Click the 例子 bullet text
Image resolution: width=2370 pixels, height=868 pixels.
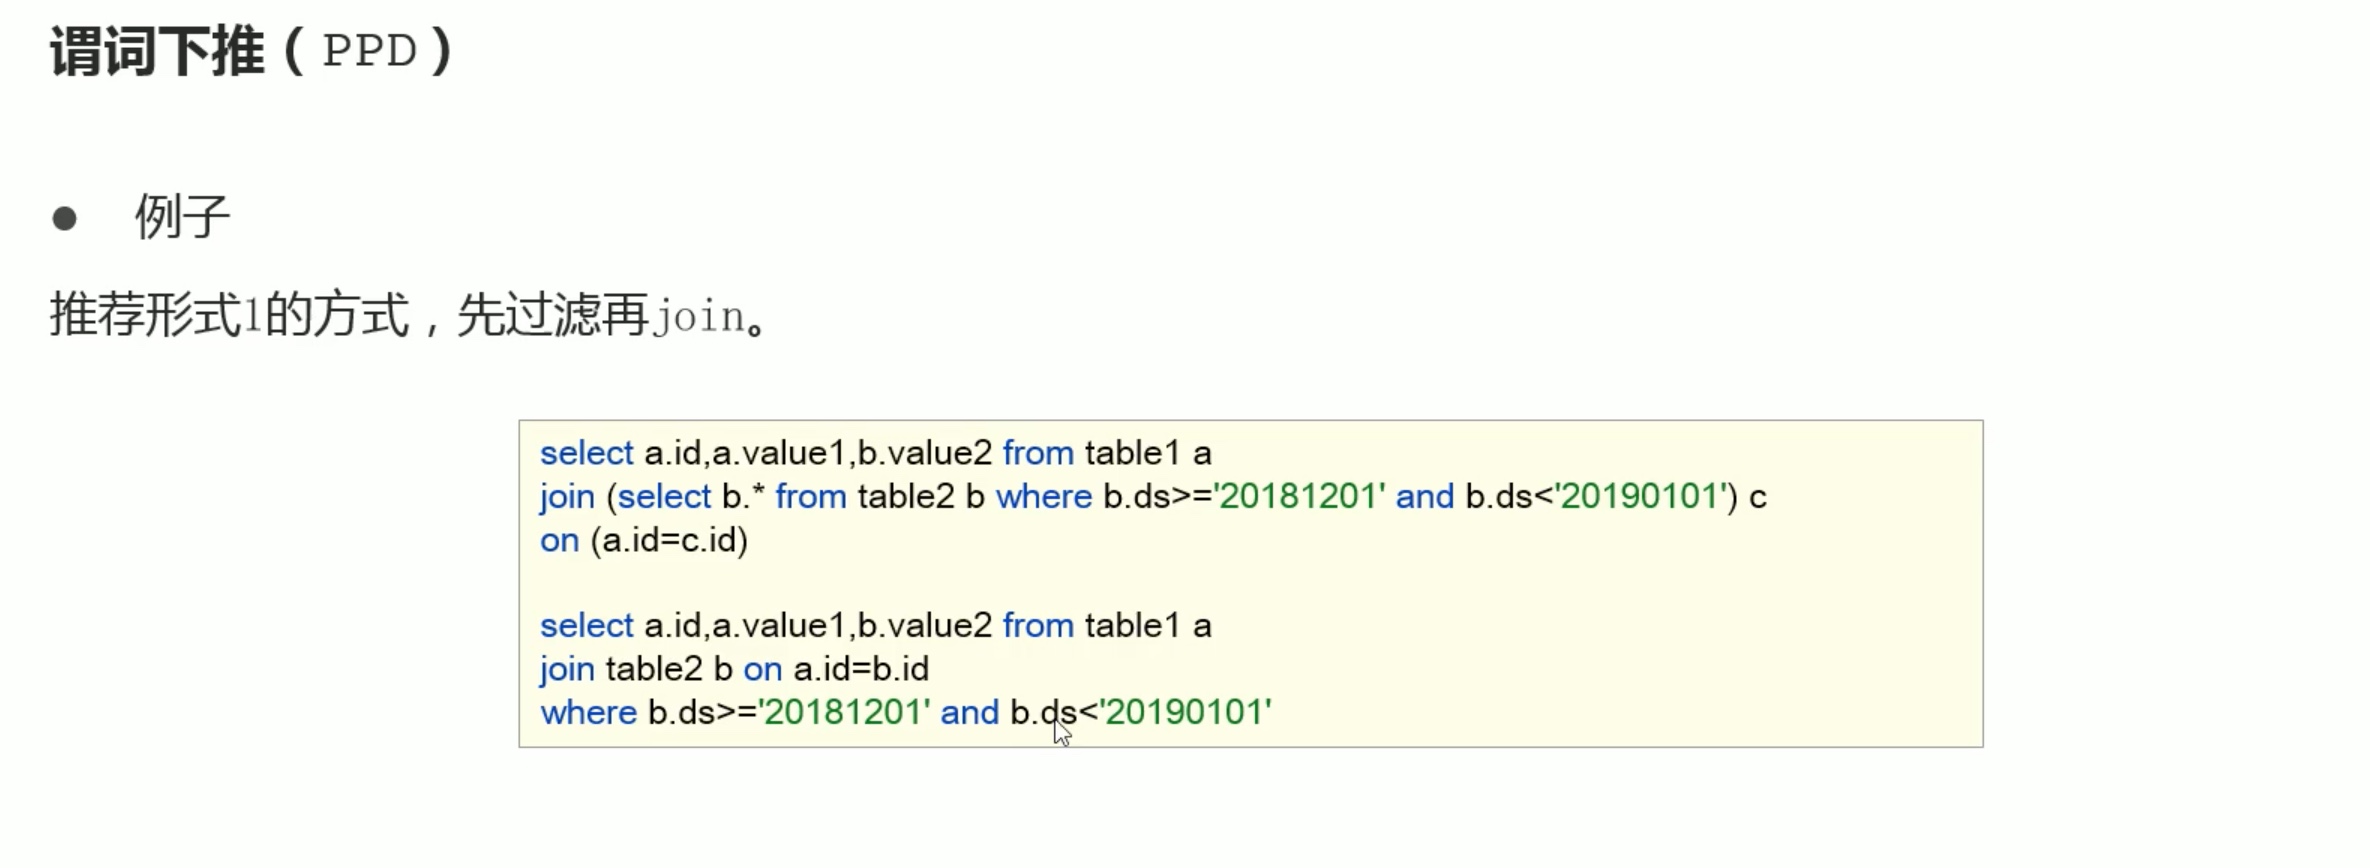(x=182, y=217)
